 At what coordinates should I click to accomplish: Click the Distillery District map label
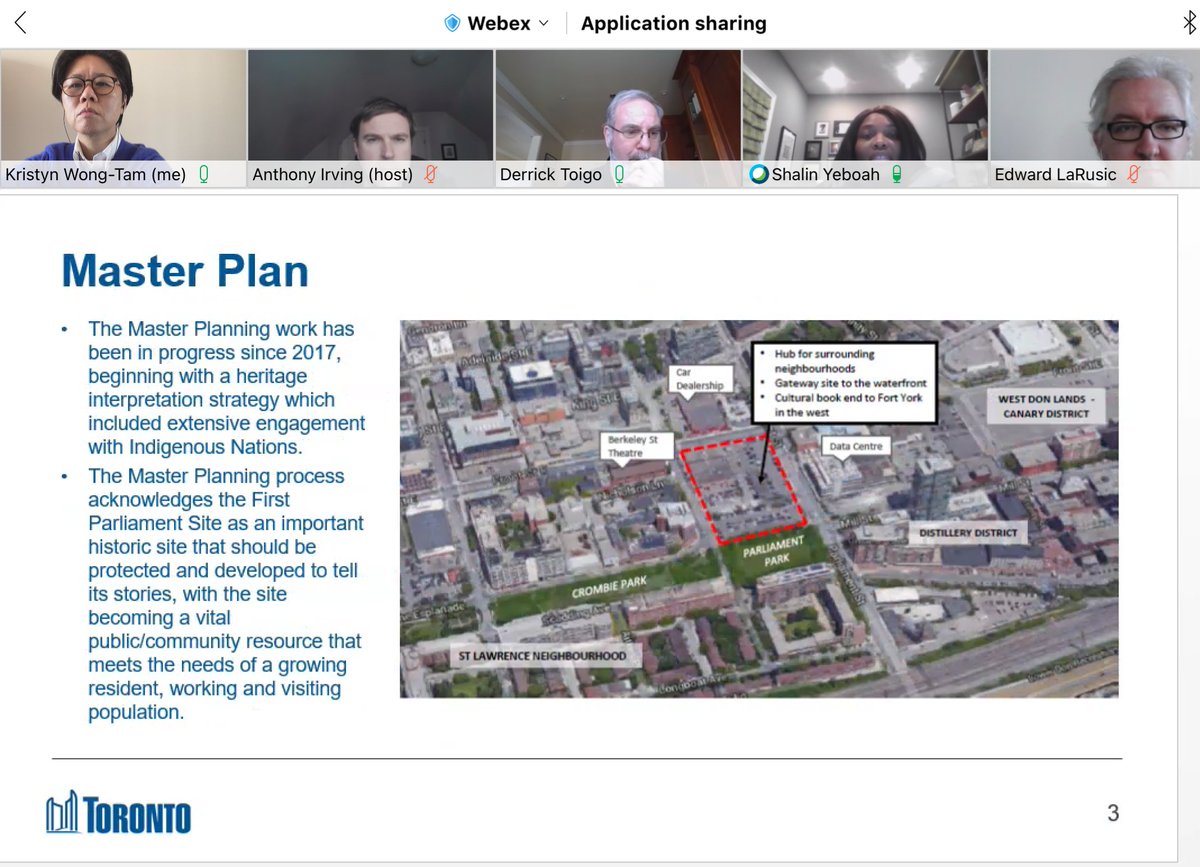click(x=968, y=533)
